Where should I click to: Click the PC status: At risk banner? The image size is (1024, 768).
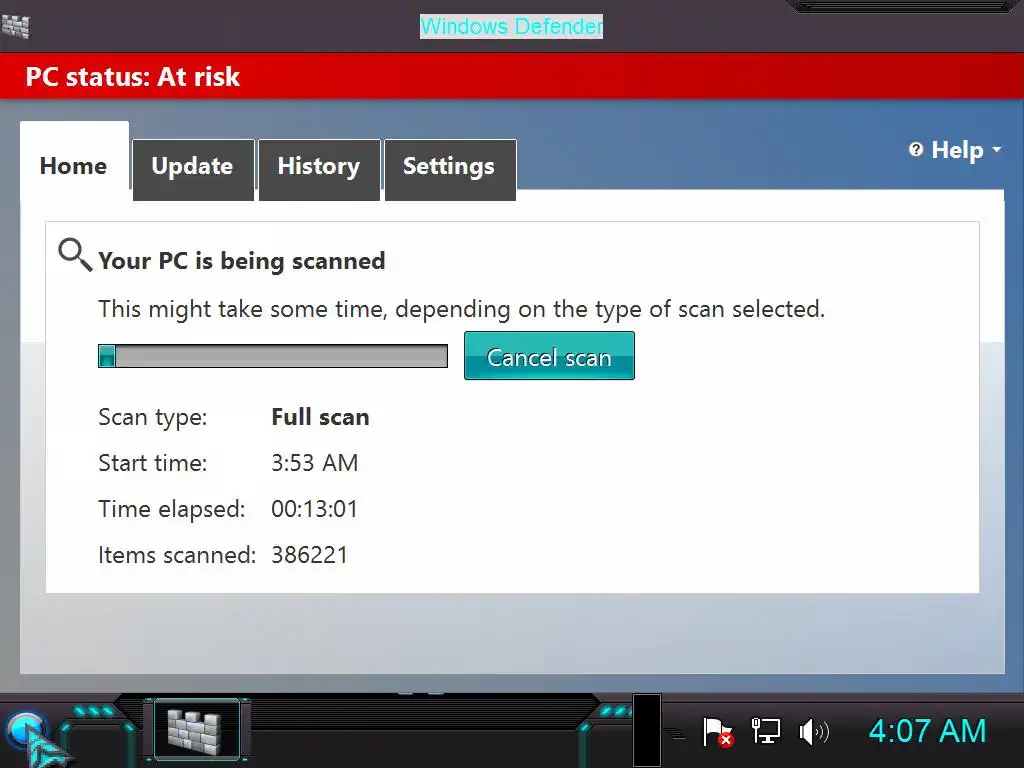(x=512, y=76)
